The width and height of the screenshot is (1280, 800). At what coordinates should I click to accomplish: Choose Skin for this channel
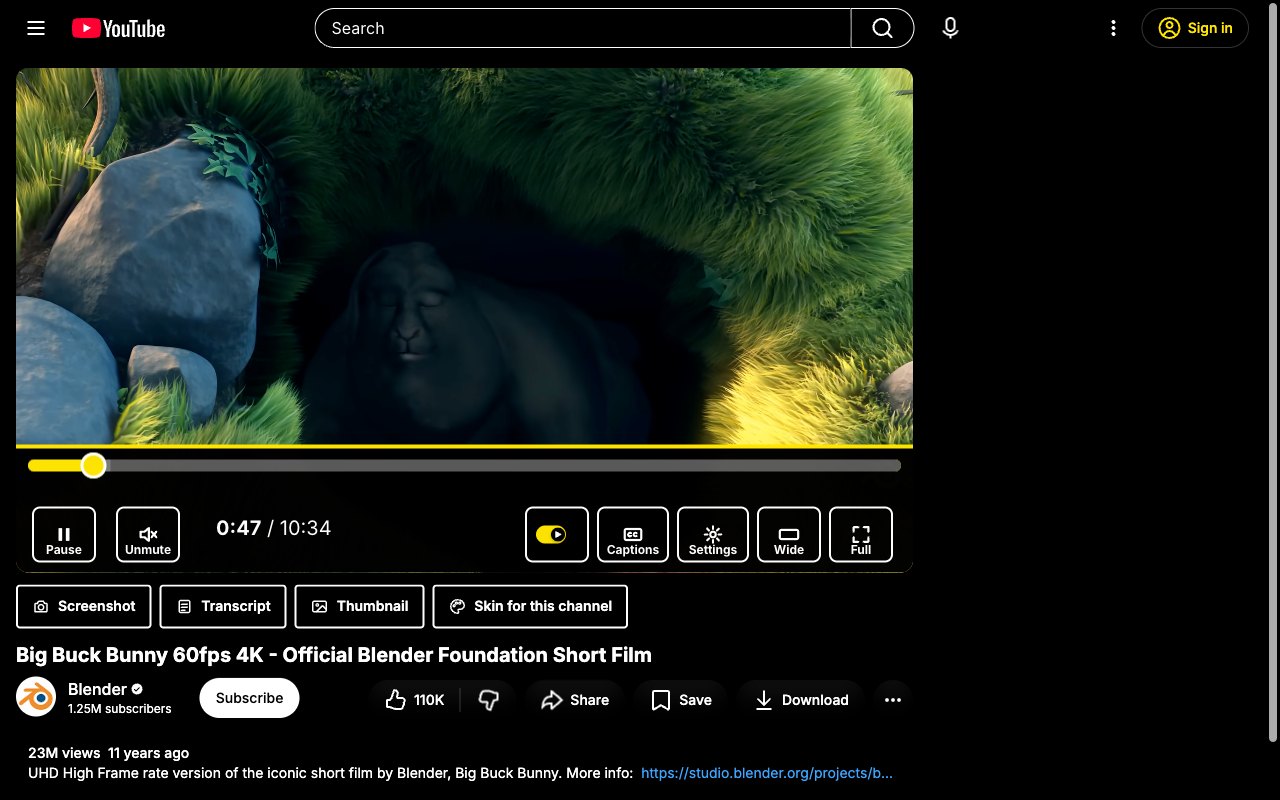(530, 606)
